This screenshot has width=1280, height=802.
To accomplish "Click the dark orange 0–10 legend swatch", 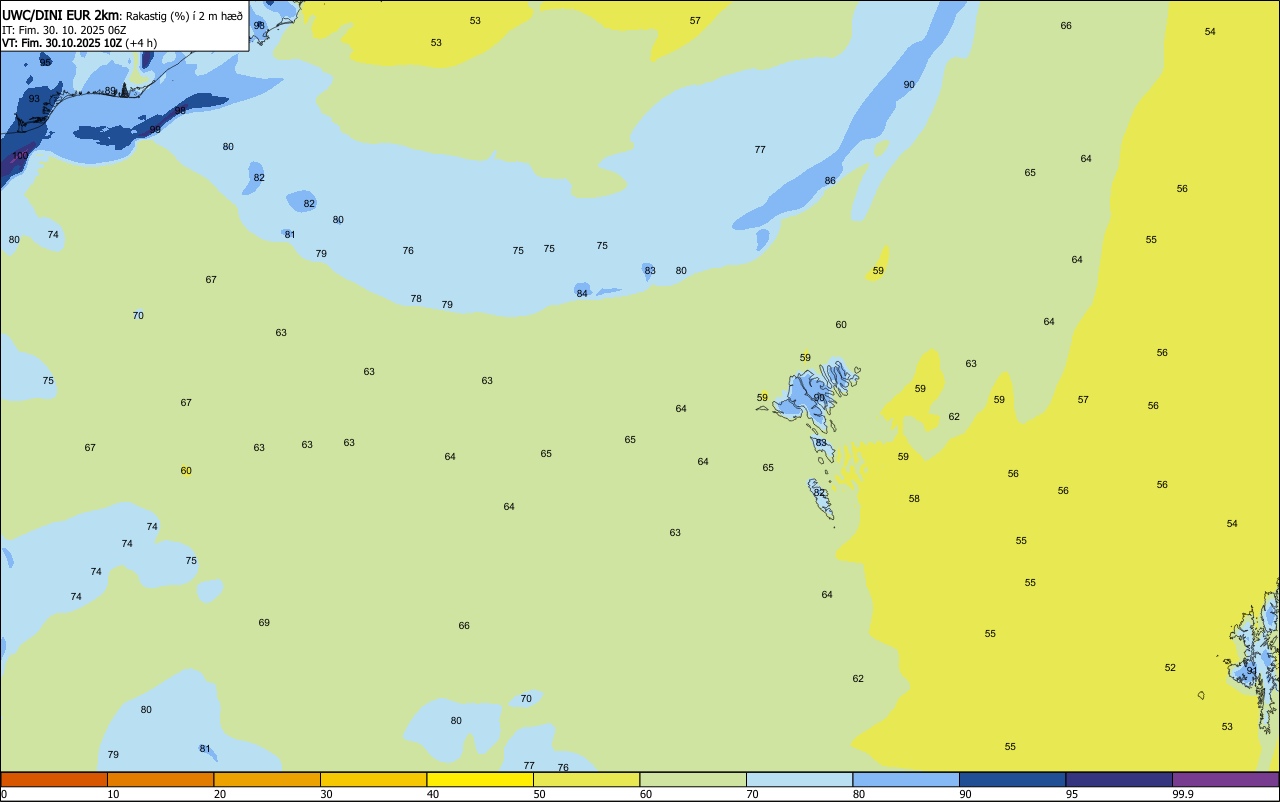I will click(x=54, y=779).
